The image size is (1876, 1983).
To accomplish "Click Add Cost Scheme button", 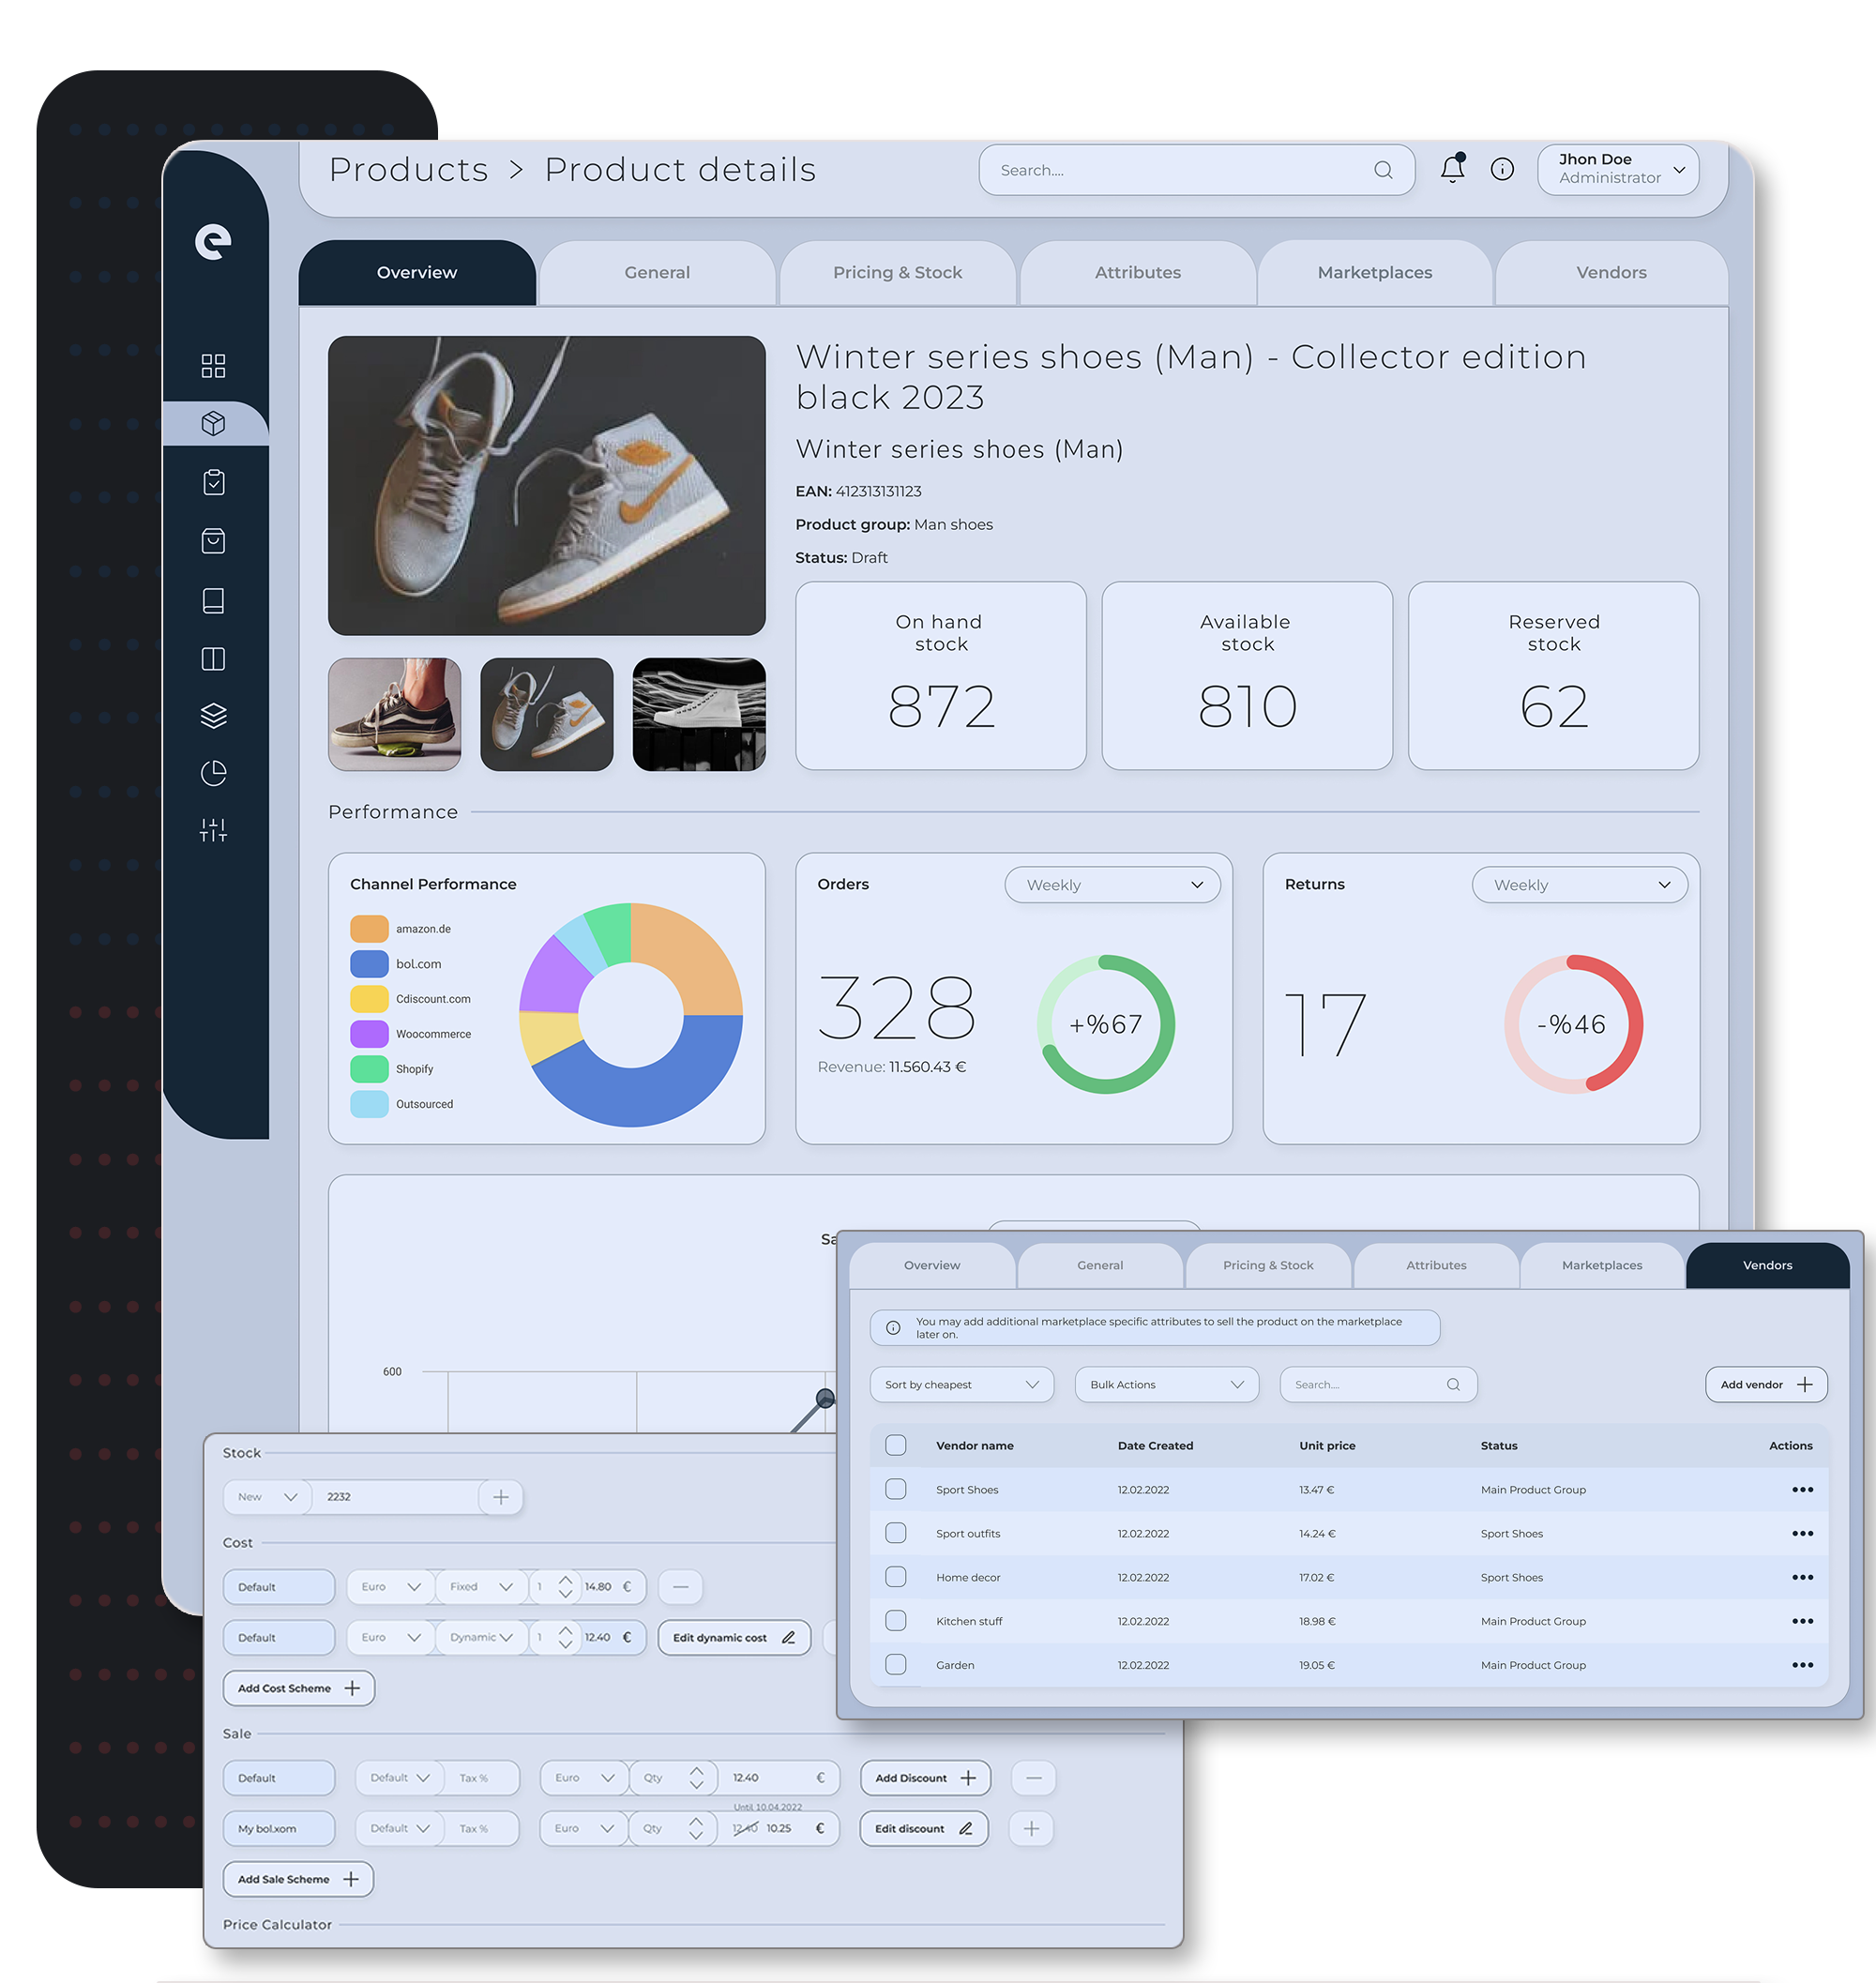I will coord(298,1689).
